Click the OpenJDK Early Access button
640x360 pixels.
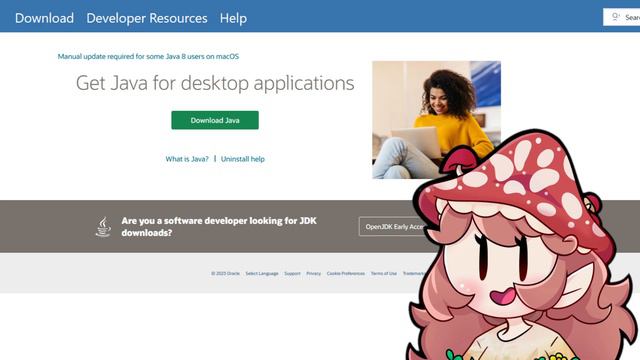(392, 227)
